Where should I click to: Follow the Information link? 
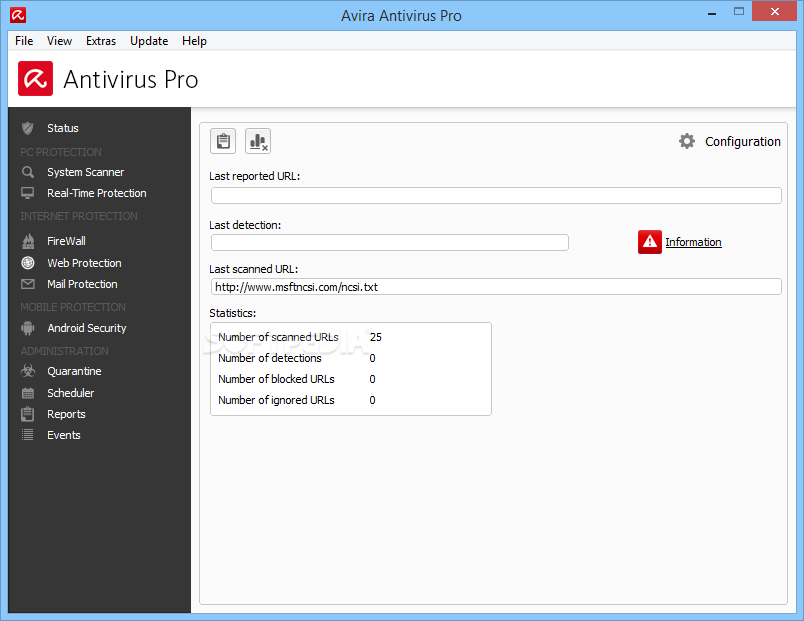[693, 242]
